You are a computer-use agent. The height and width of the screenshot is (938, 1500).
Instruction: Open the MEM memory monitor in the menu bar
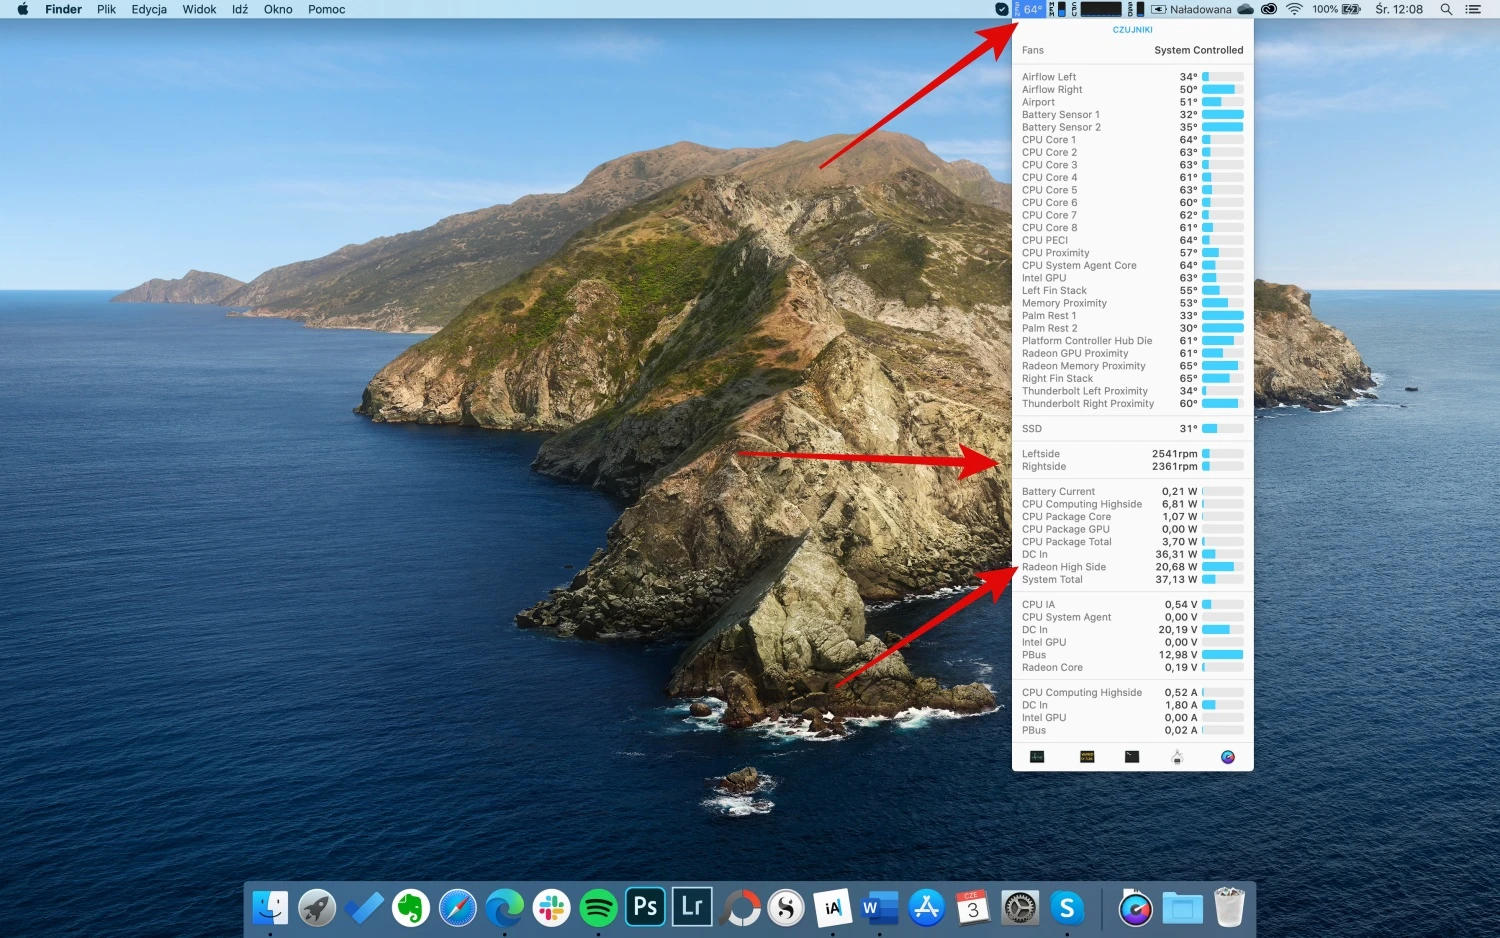[1058, 9]
